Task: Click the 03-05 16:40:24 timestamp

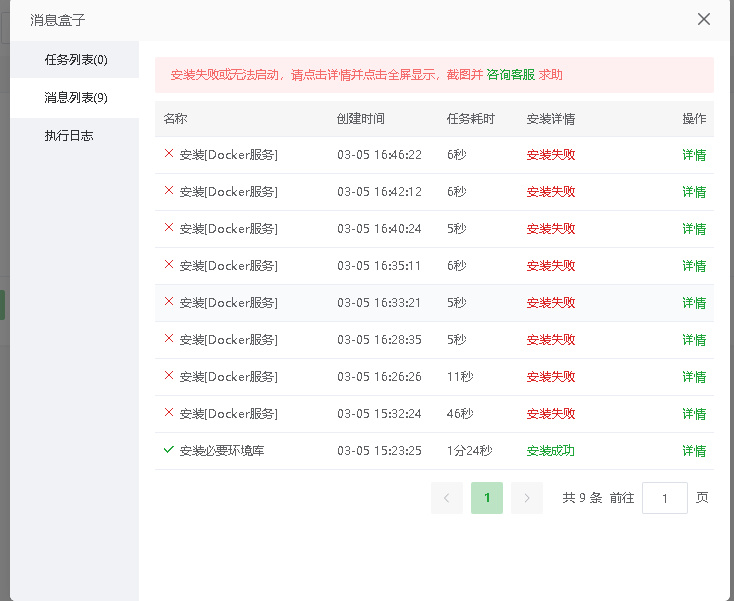Action: click(379, 229)
